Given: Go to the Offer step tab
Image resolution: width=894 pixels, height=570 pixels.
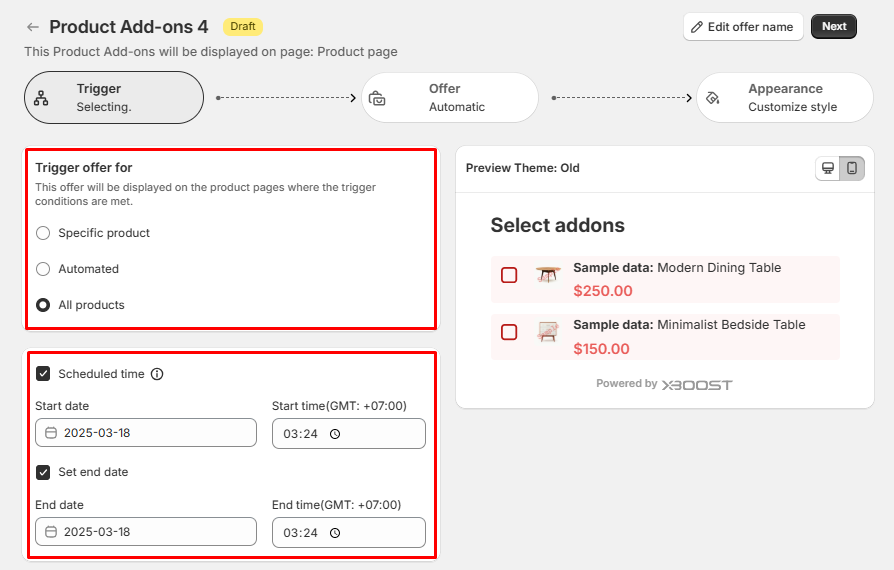Looking at the screenshot, I should click(x=450, y=97).
